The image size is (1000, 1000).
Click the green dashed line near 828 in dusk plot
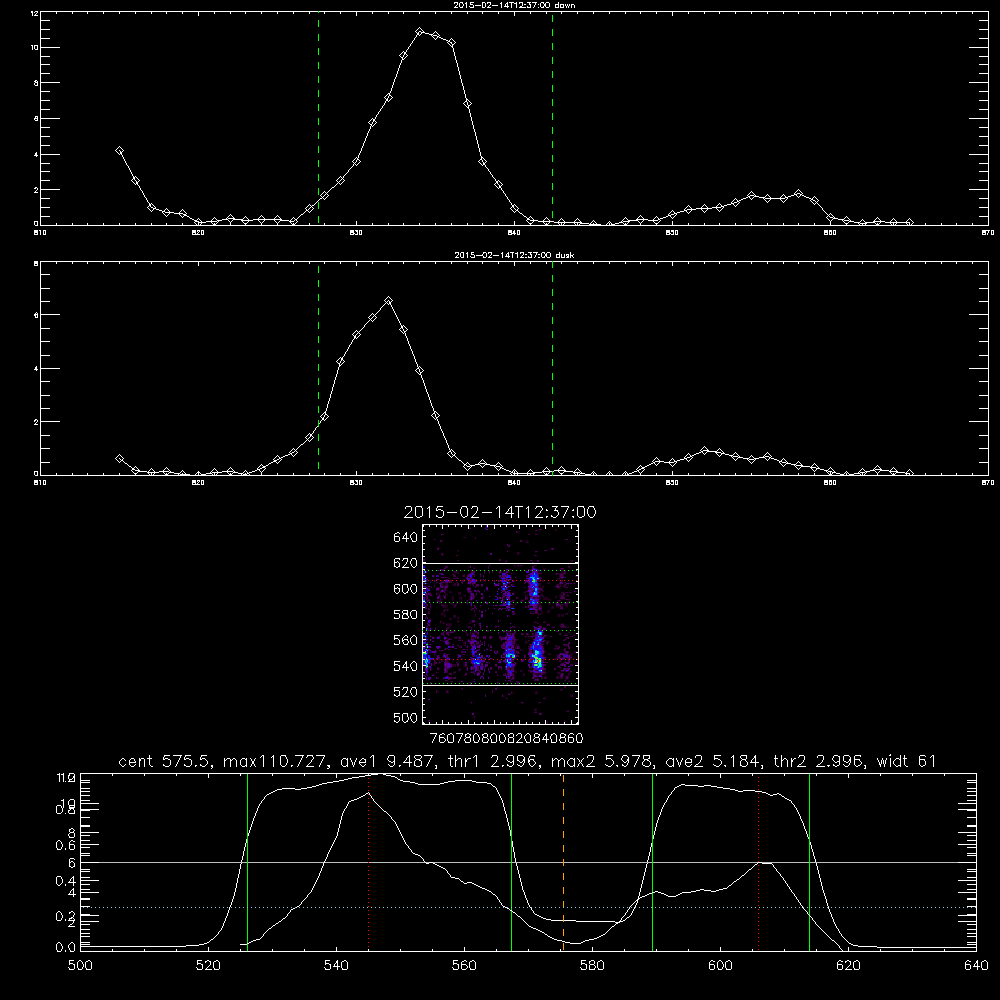coord(318,368)
